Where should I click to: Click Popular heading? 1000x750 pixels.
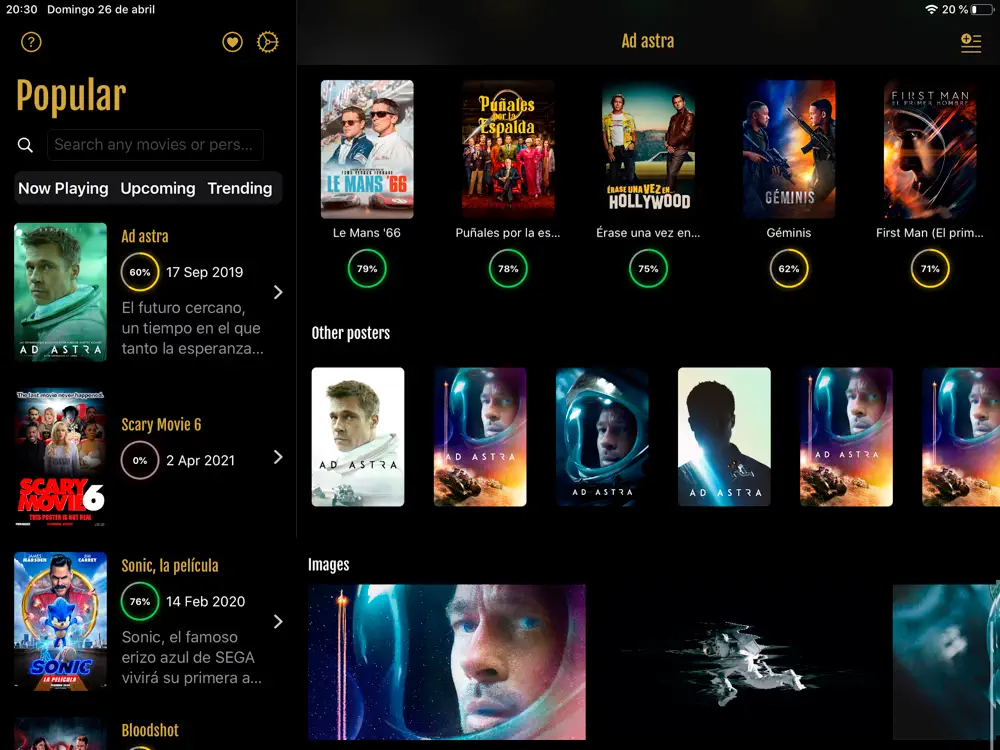[x=71, y=96]
